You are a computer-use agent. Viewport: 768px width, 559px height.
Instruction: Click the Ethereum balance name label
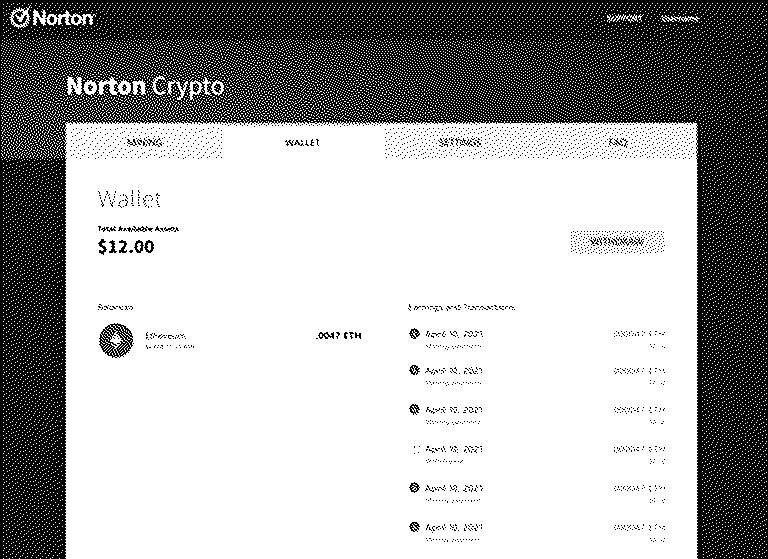pos(166,336)
